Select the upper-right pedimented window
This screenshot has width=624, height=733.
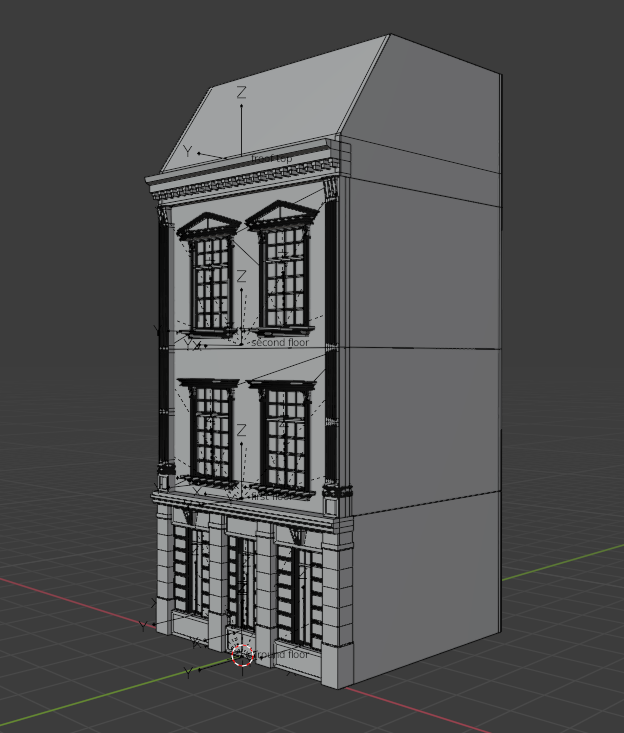(283, 267)
